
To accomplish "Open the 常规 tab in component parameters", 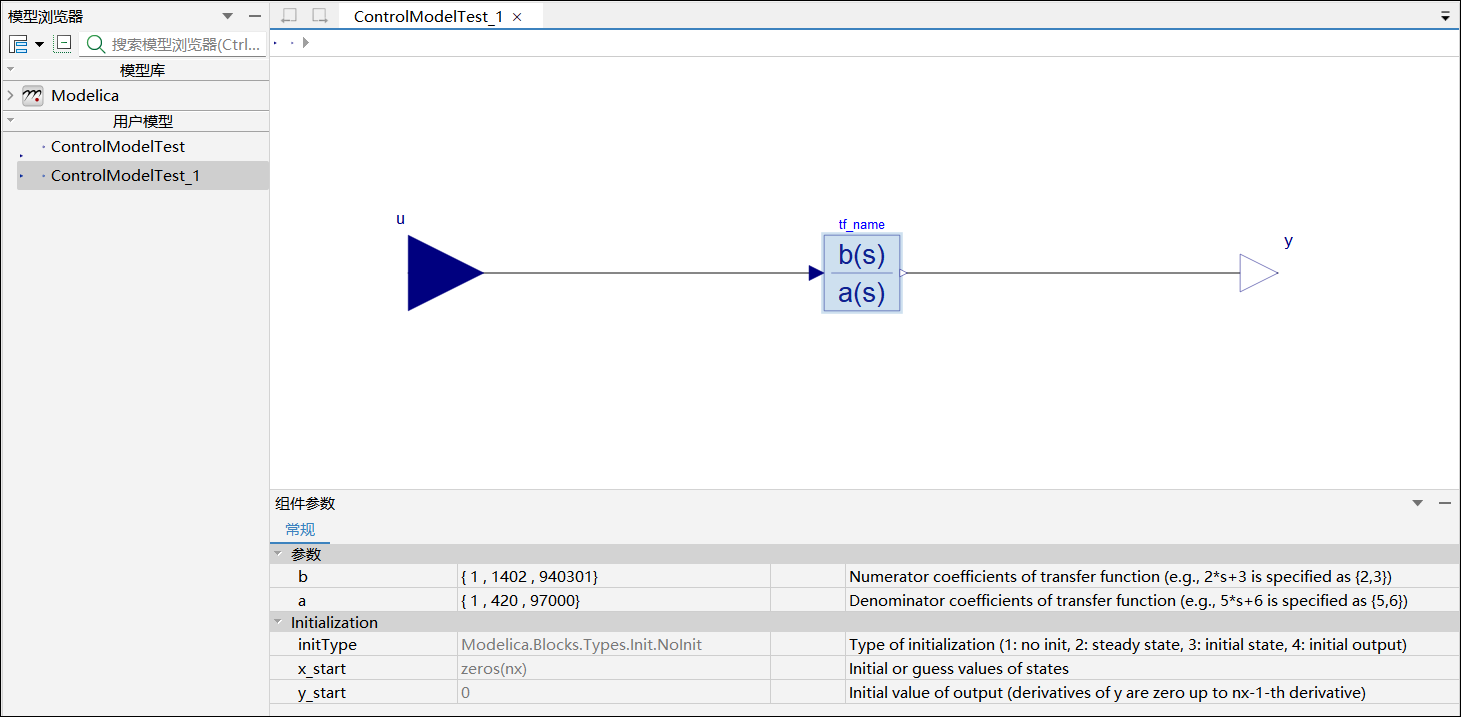I will (x=300, y=530).
